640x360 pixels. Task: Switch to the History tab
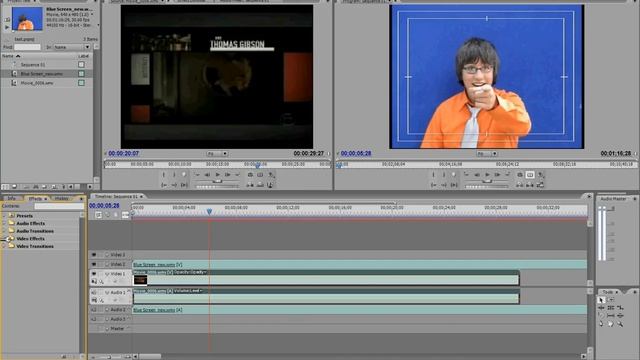(62, 198)
